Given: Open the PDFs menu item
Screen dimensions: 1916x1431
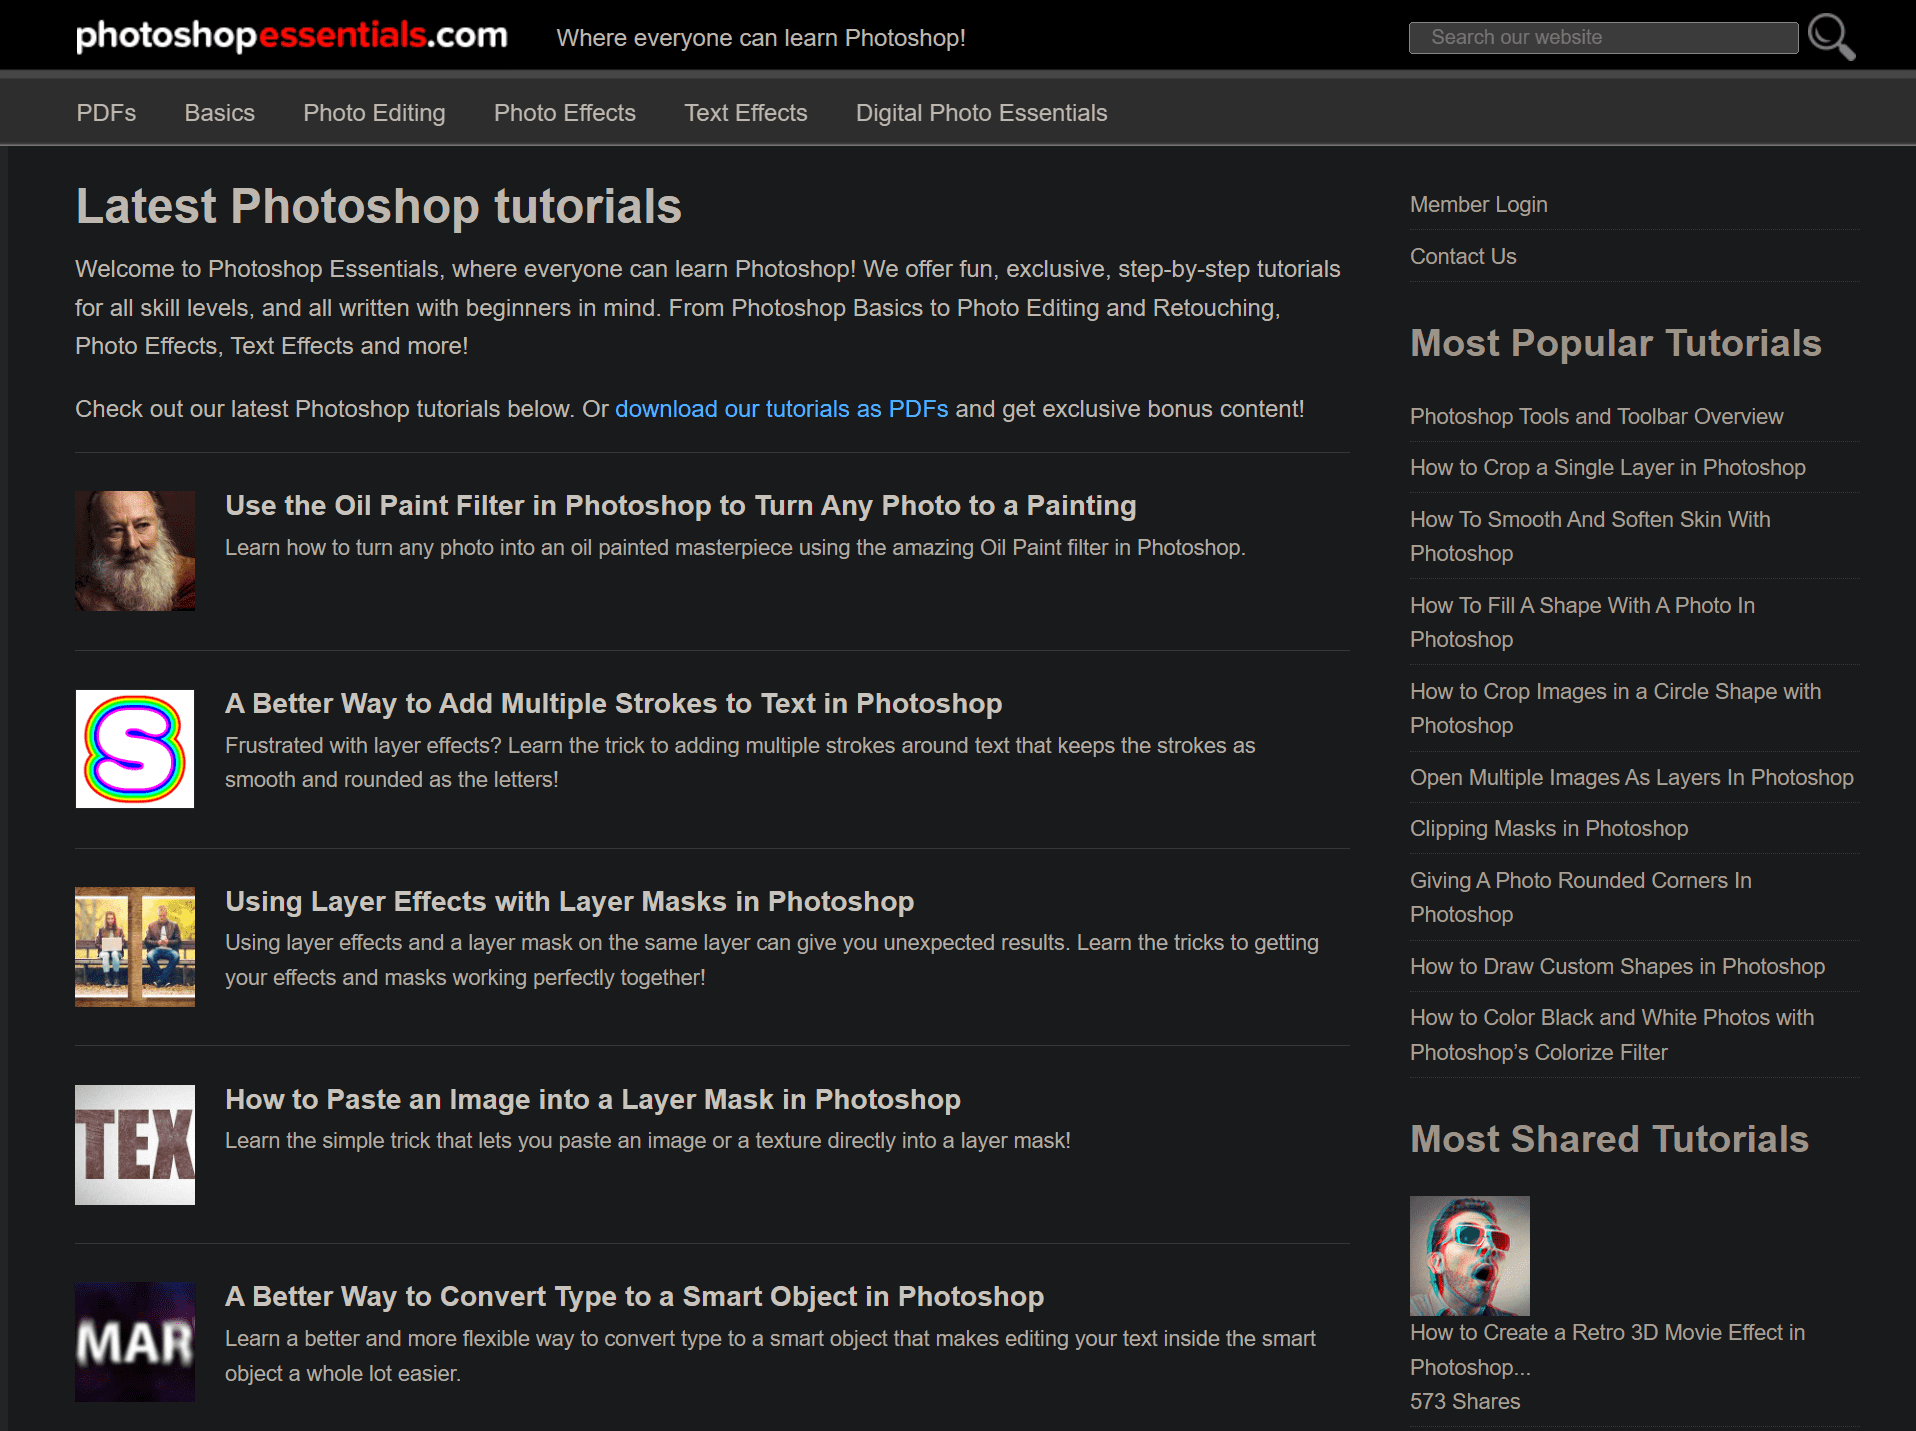Looking at the screenshot, I should [106, 113].
